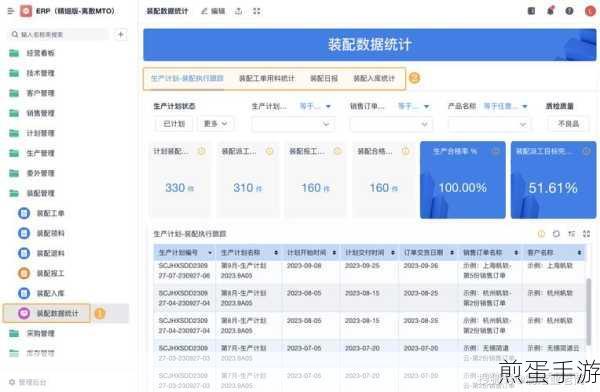Click info icon on 装配合格 card
Screen dimensions: 600x392
406,151
